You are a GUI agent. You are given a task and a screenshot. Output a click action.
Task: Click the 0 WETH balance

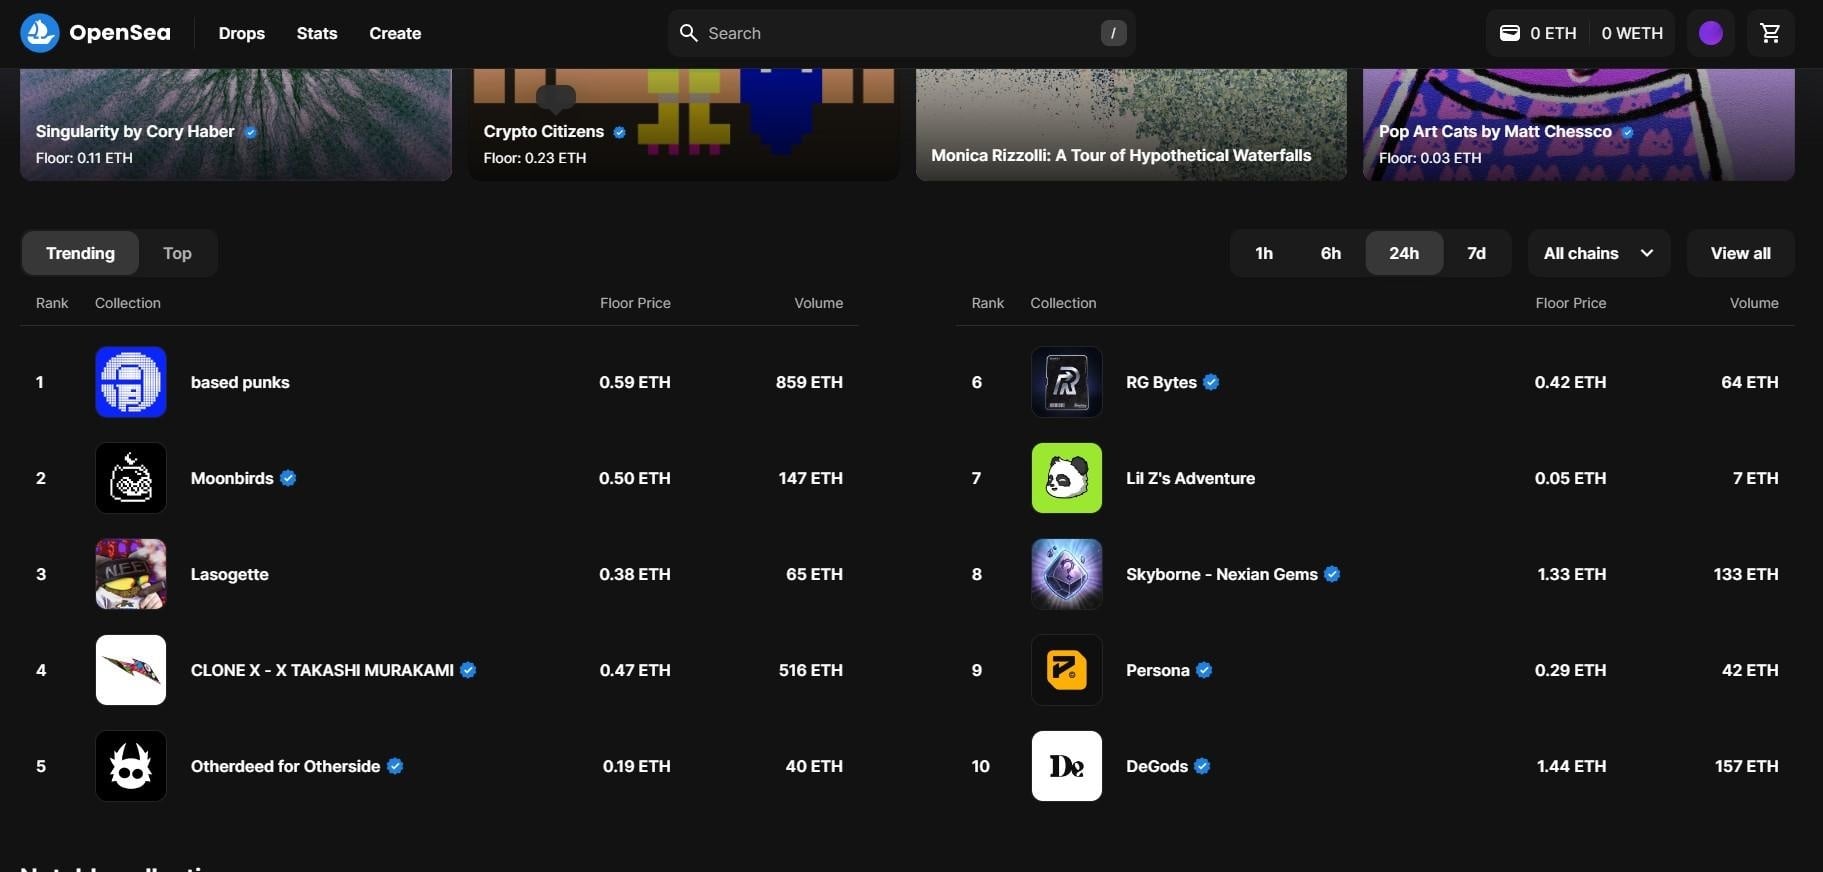click(1632, 33)
